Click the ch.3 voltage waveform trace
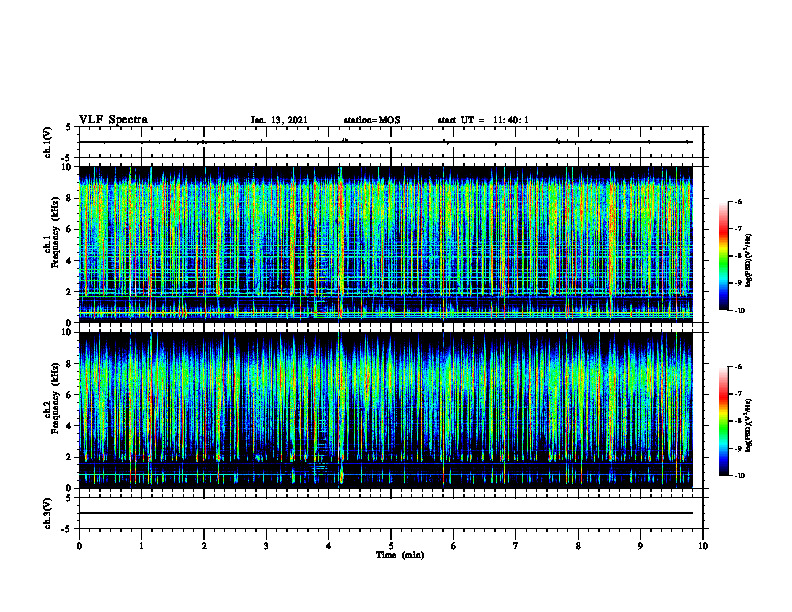The width and height of the screenshot is (792, 612). [386, 513]
